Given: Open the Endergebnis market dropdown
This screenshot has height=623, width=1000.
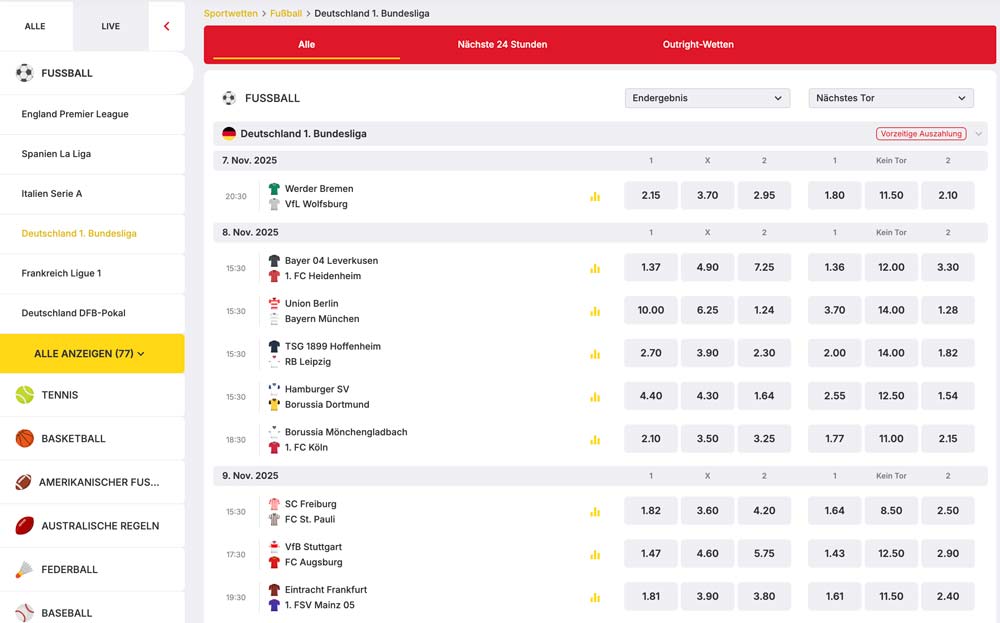Looking at the screenshot, I should tap(707, 98).
